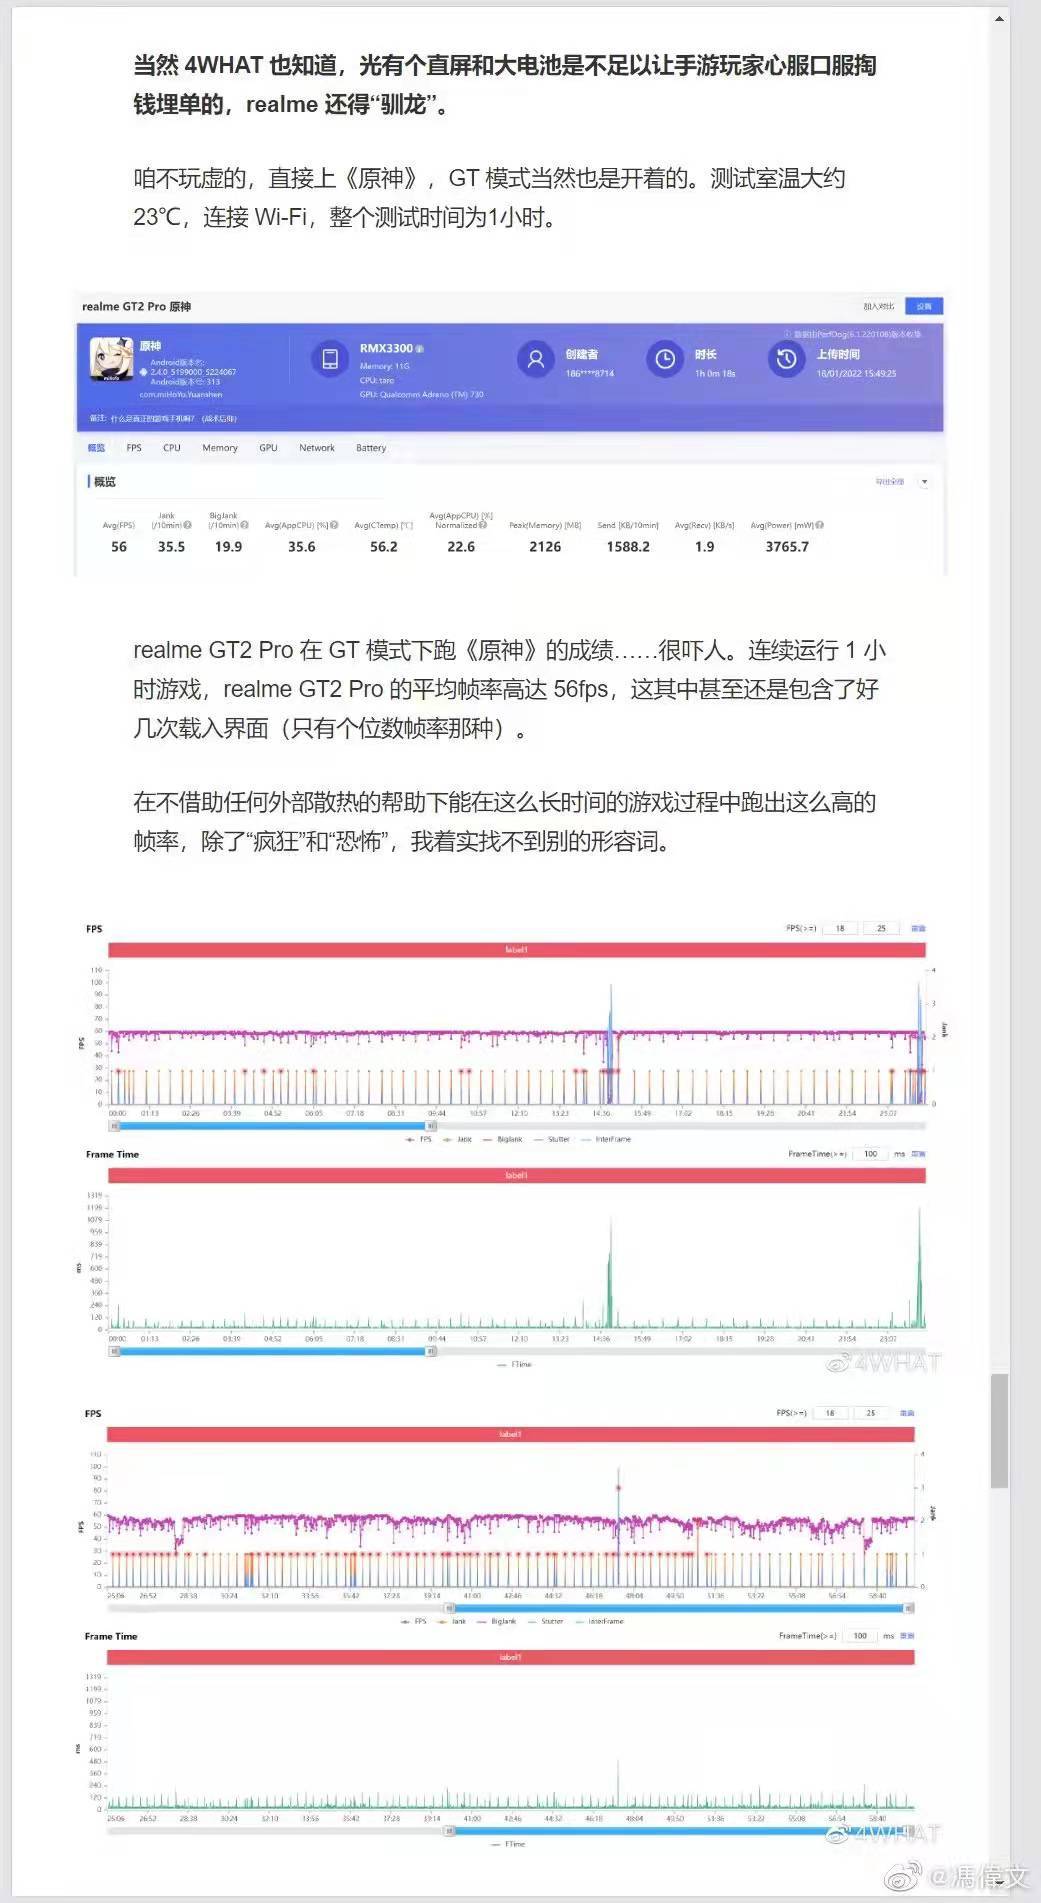This screenshot has width=1041, height=1903.
Task: Toggle Jank legend in the 00:00 FPS chart
Action: click(x=457, y=1139)
